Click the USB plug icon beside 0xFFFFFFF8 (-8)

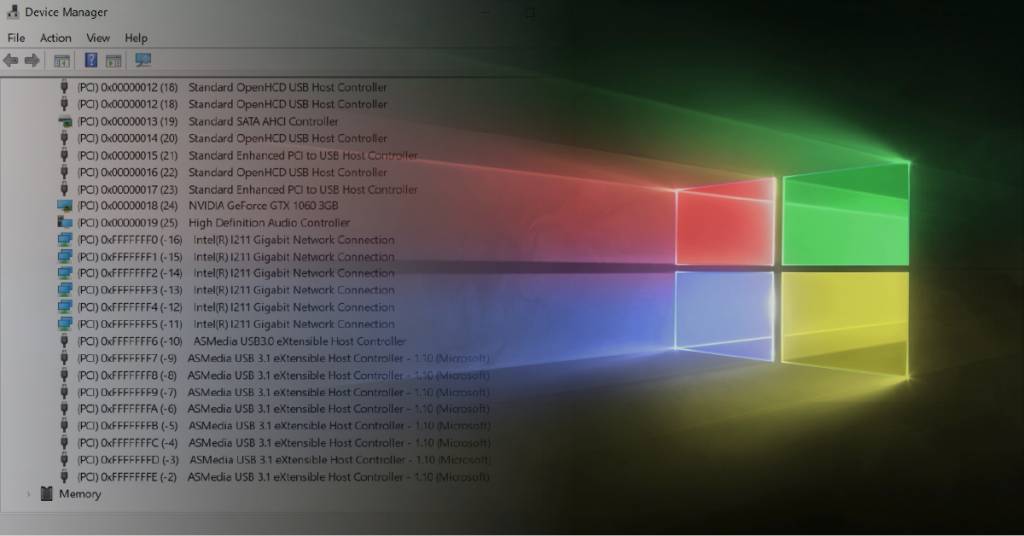click(x=64, y=375)
